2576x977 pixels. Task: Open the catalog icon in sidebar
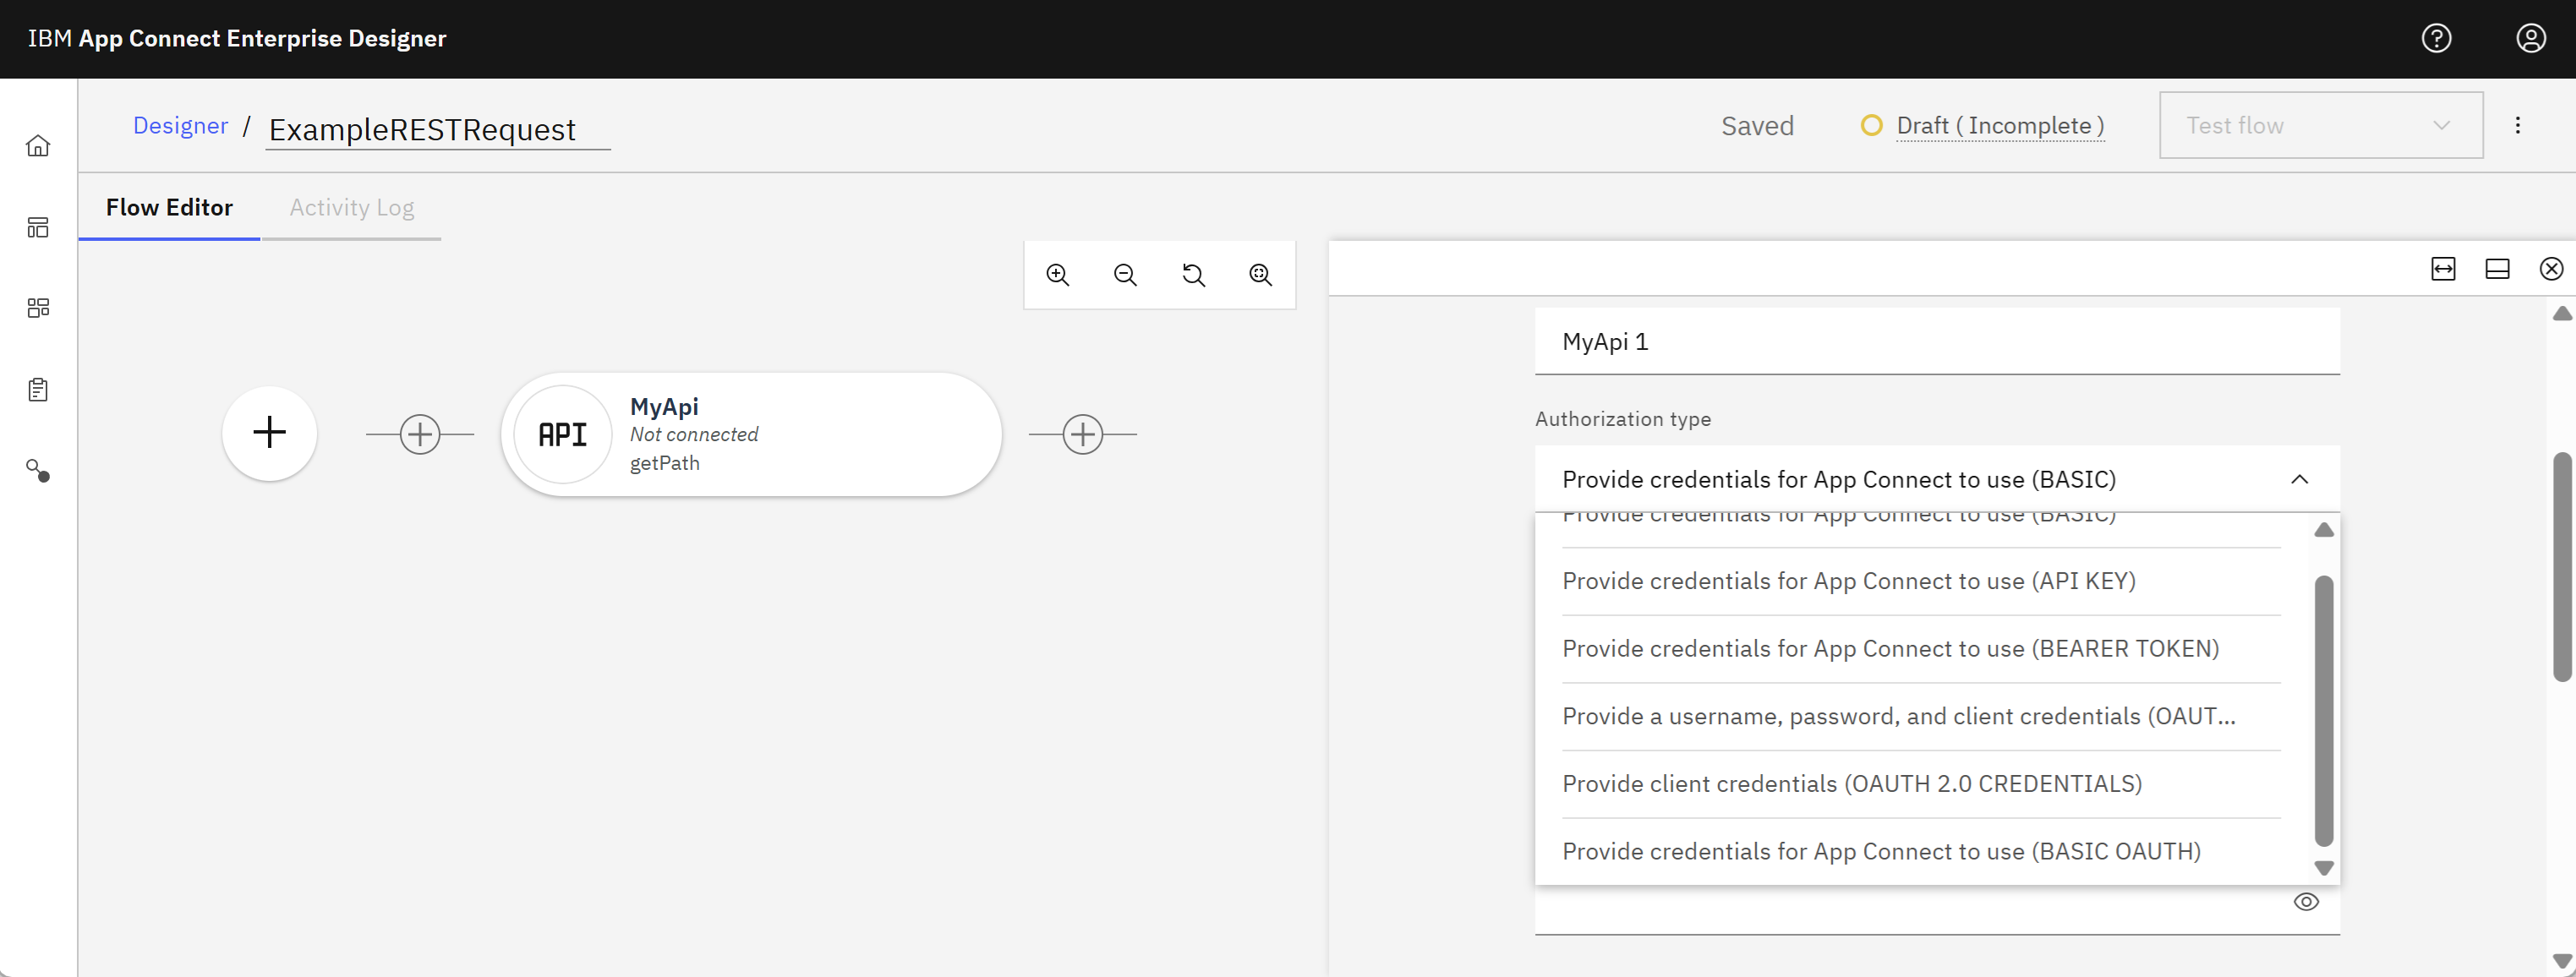[38, 308]
